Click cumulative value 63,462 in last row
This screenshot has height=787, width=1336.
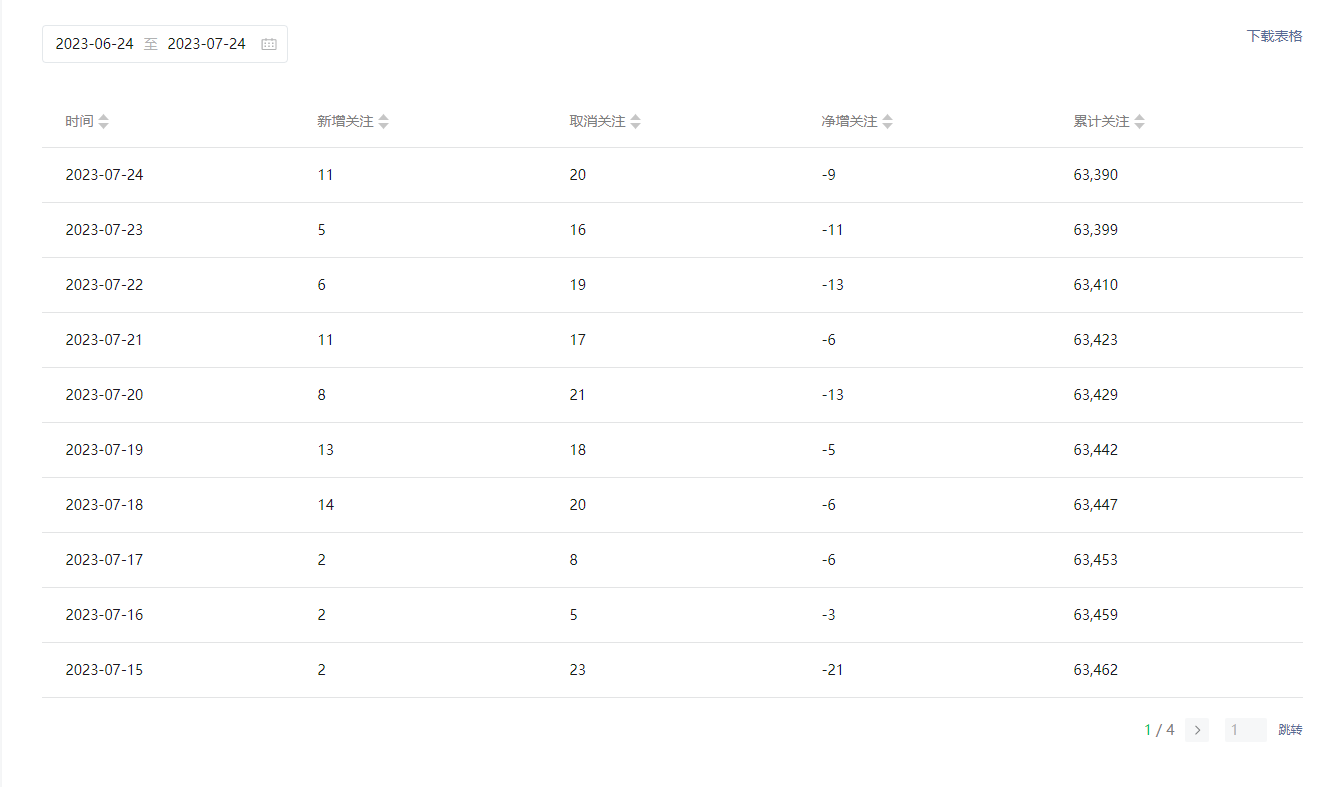click(x=1096, y=670)
